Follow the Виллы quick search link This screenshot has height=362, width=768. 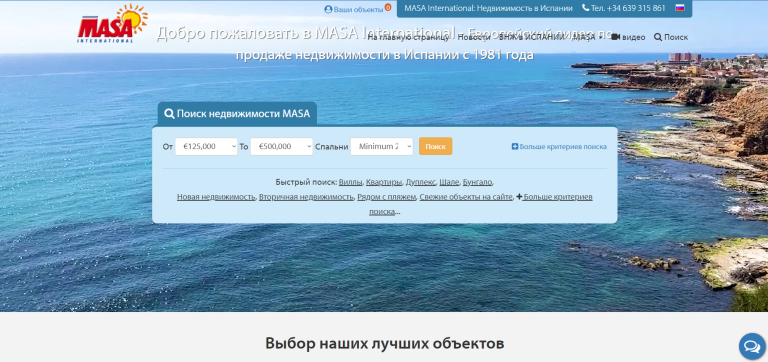coord(350,182)
